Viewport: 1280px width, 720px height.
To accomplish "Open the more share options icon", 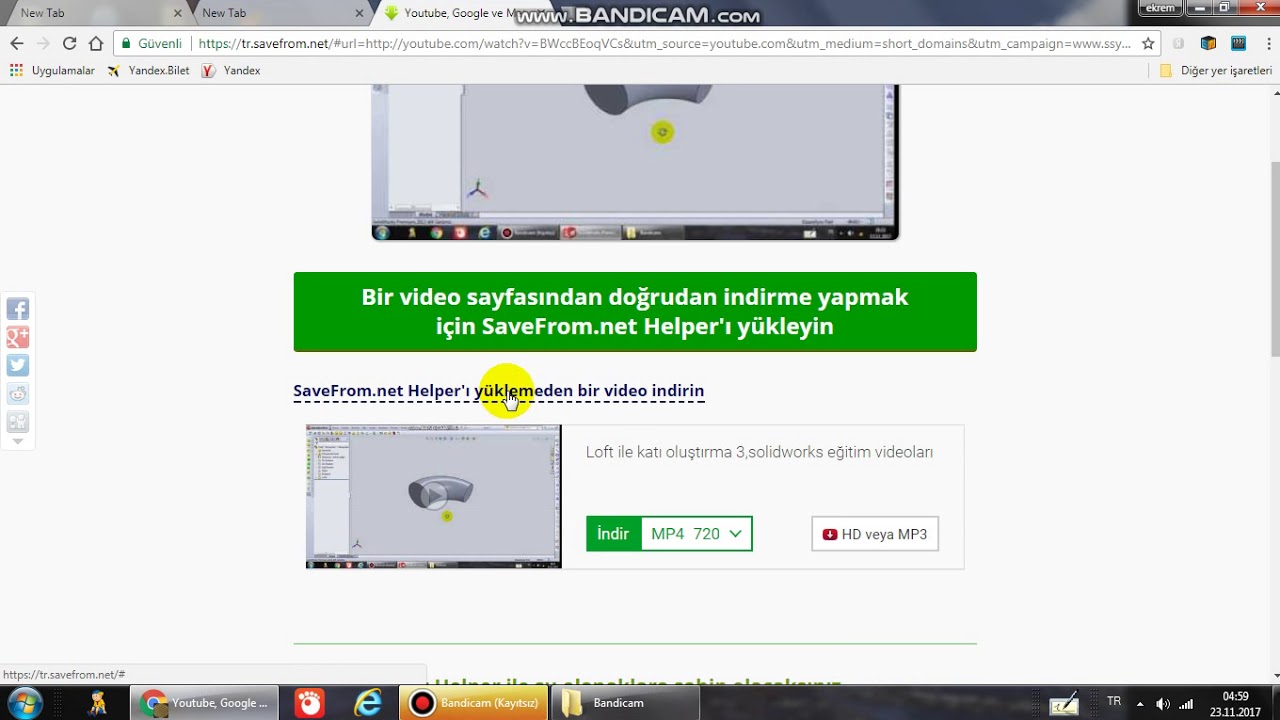I will 18,421.
